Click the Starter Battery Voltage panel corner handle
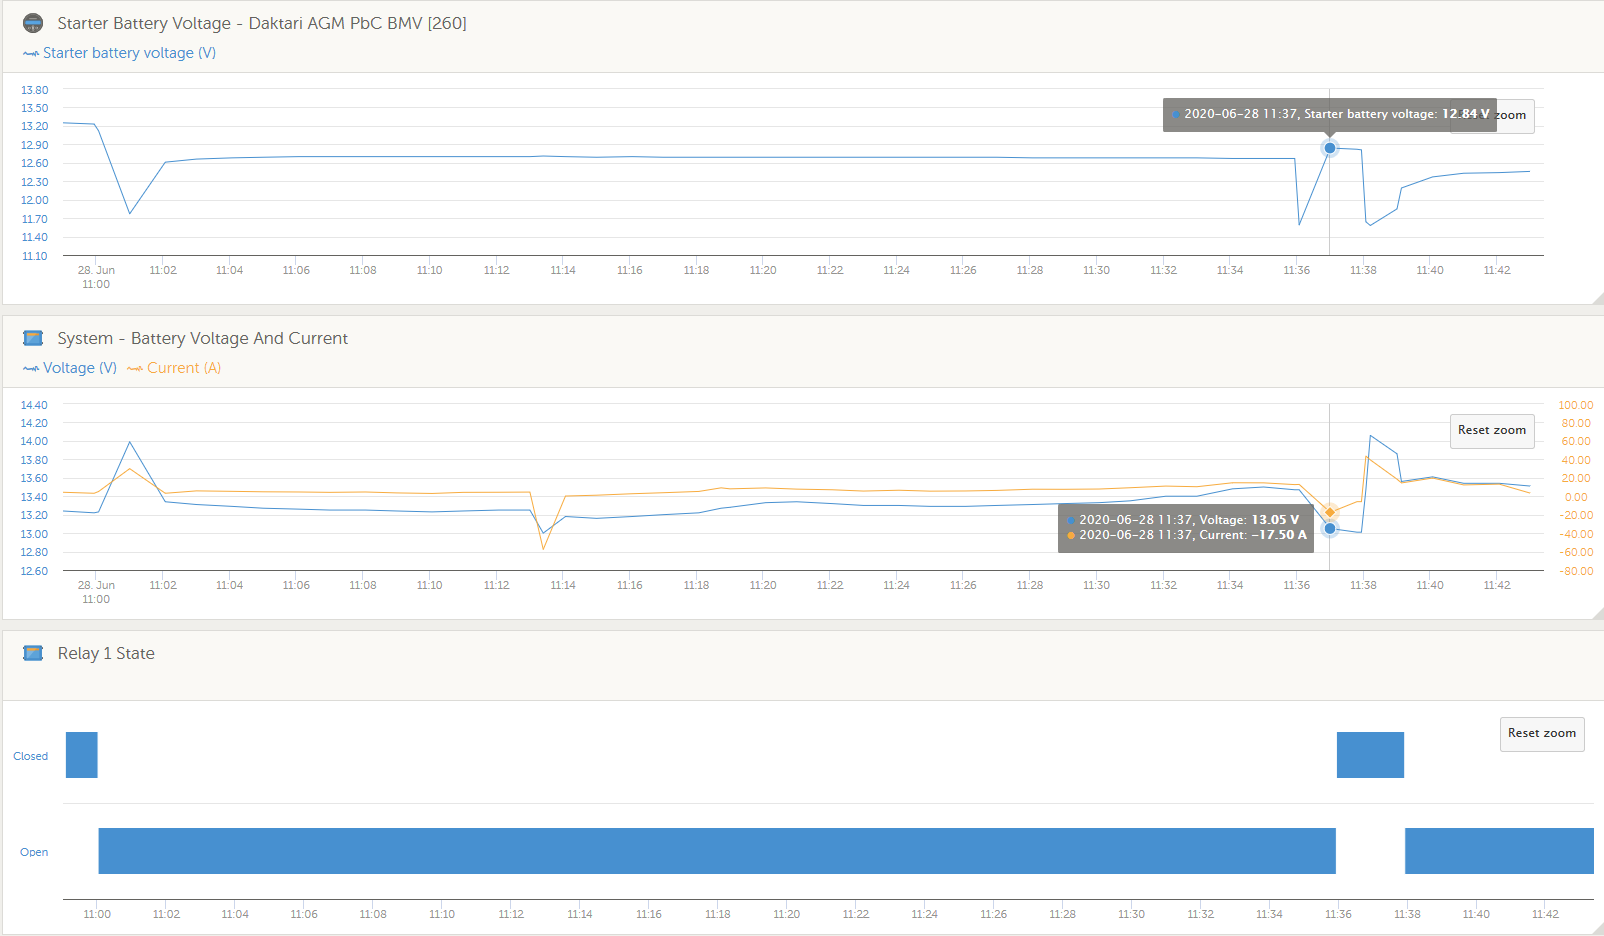The height and width of the screenshot is (936, 1604). [1597, 298]
